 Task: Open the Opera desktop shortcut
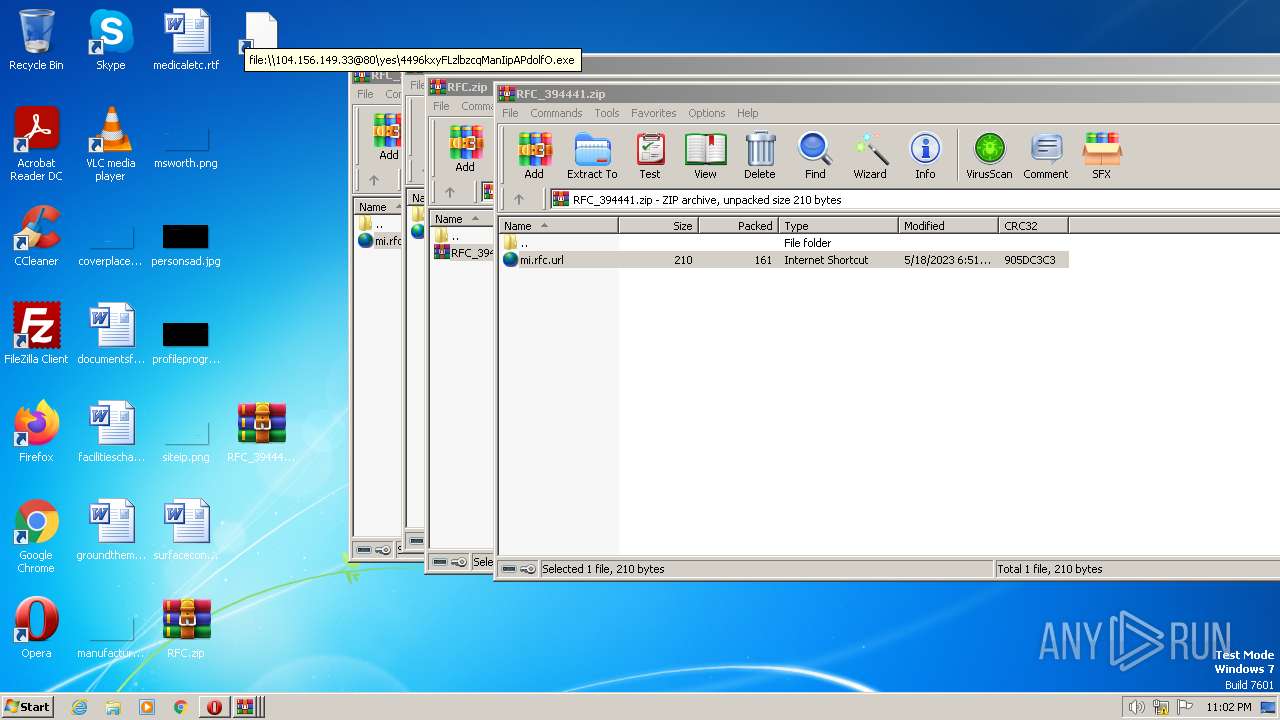click(36, 629)
